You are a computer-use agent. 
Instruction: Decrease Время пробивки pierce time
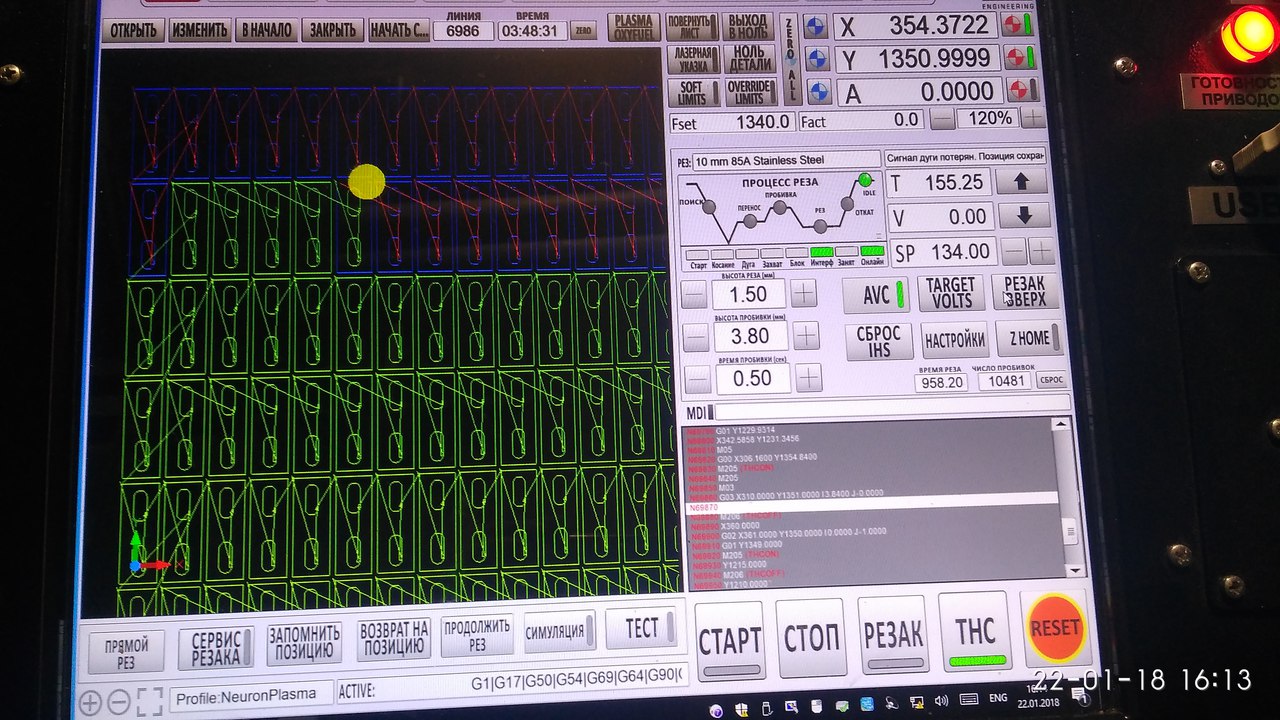[698, 379]
